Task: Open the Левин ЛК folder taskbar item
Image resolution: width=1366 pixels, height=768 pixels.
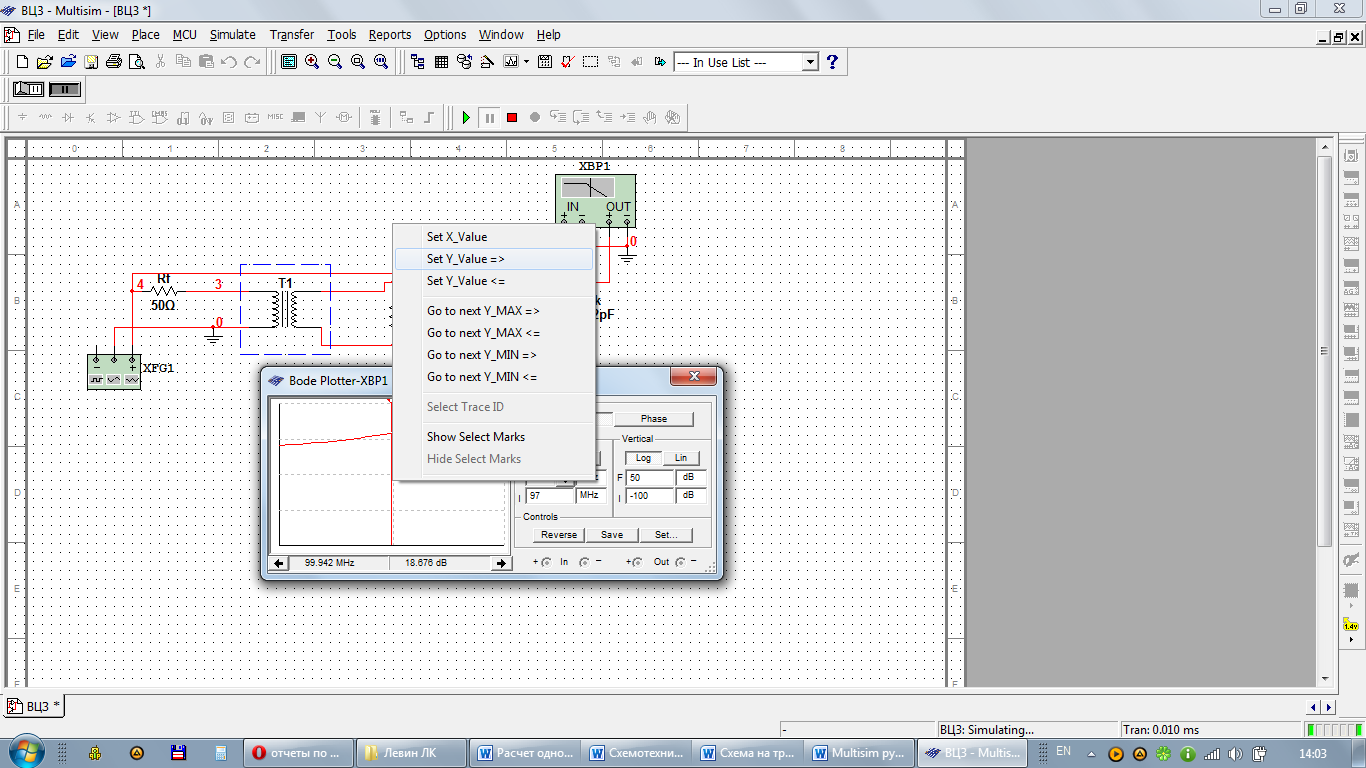Action: click(412, 753)
